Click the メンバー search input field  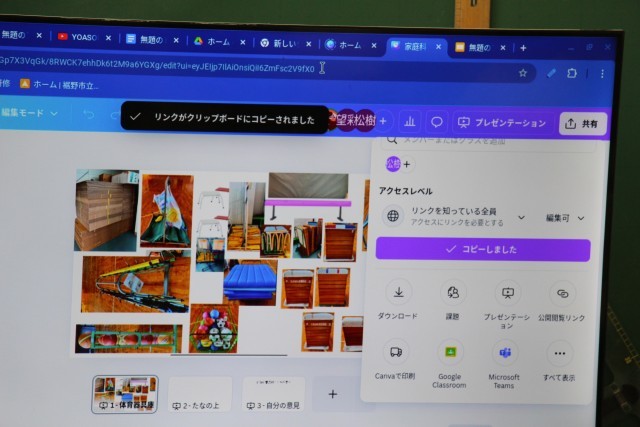coord(488,142)
